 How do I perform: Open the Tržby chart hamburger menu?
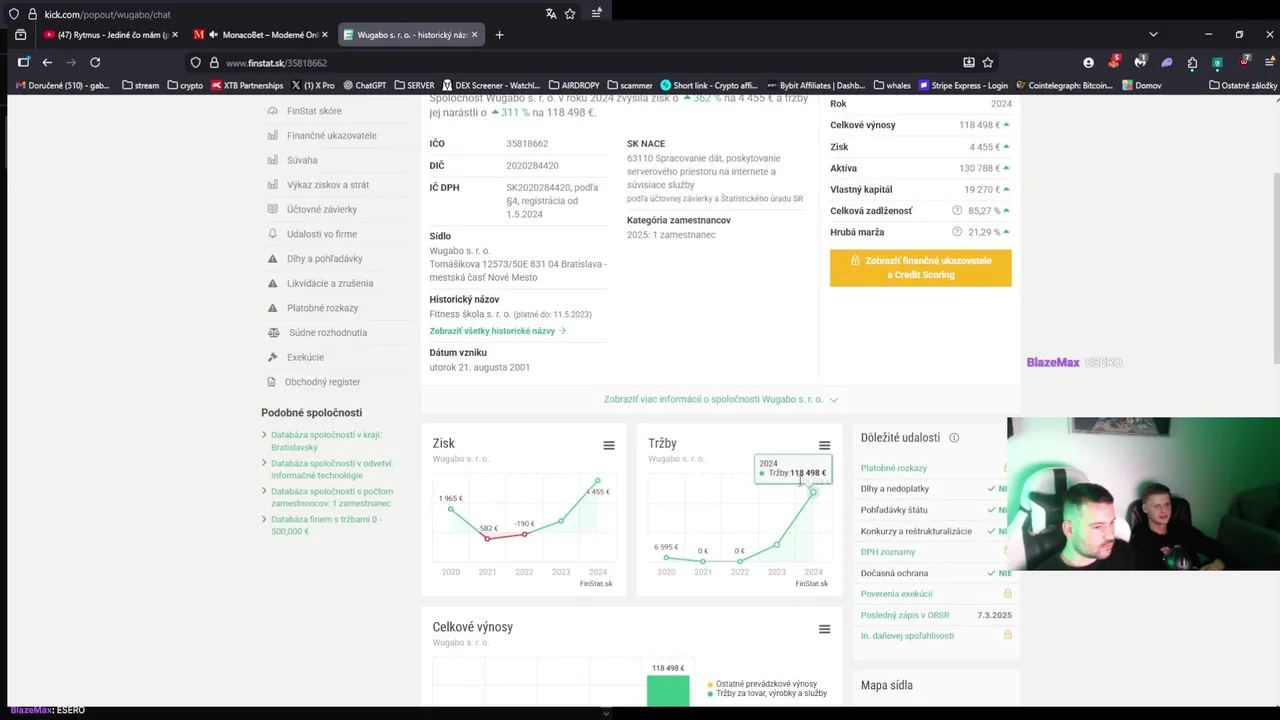824,445
